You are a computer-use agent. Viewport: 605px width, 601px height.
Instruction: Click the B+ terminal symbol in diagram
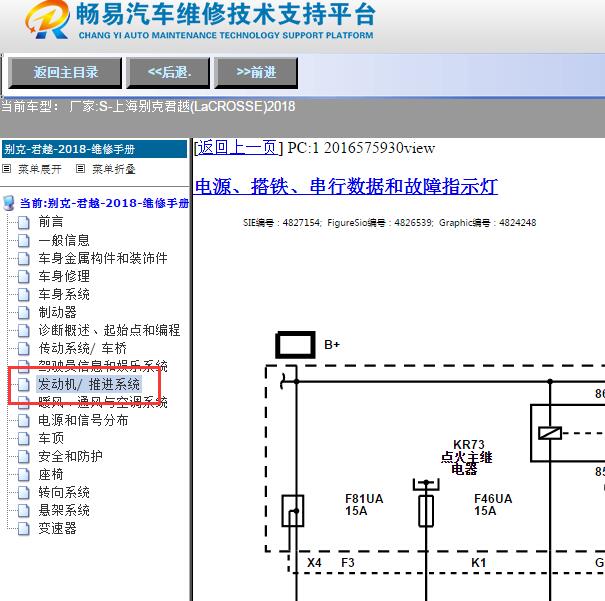(x=295, y=344)
